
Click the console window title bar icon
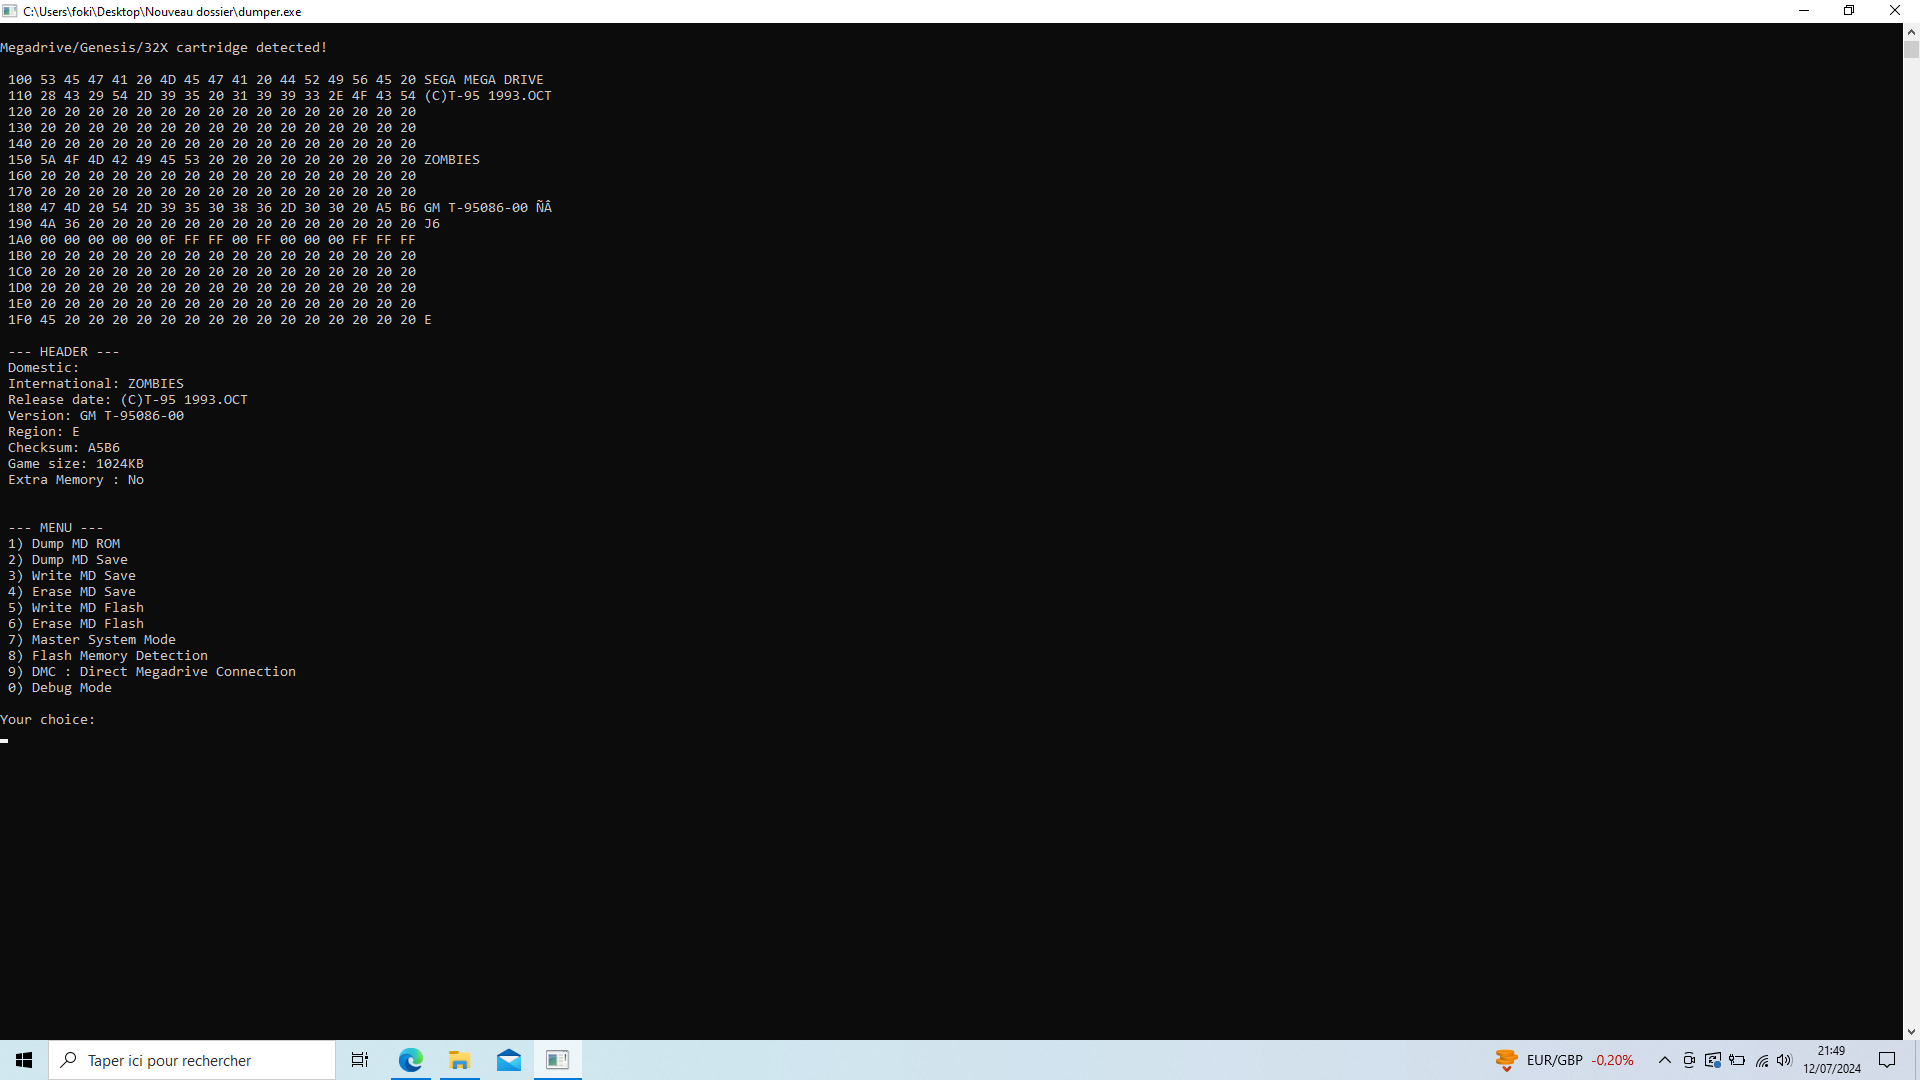tap(10, 11)
